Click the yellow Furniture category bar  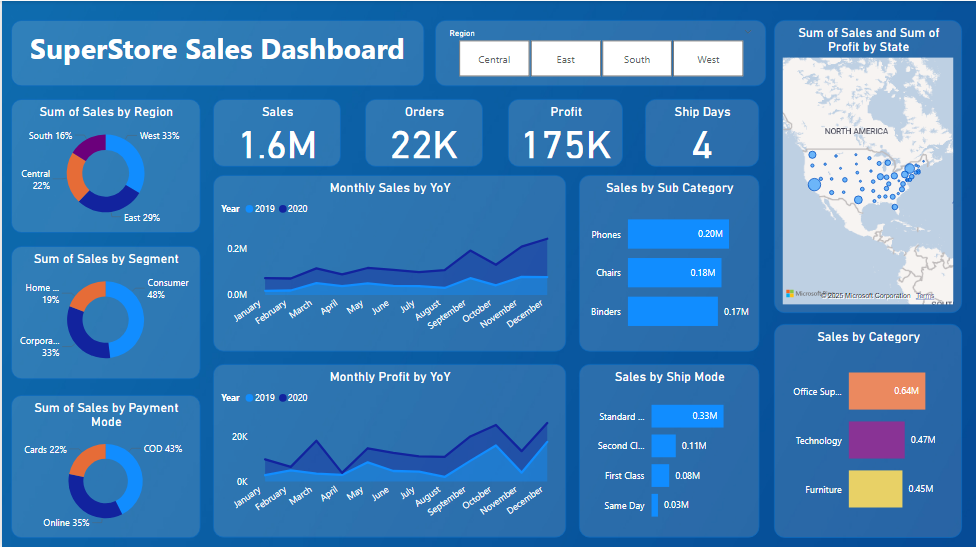click(875, 489)
